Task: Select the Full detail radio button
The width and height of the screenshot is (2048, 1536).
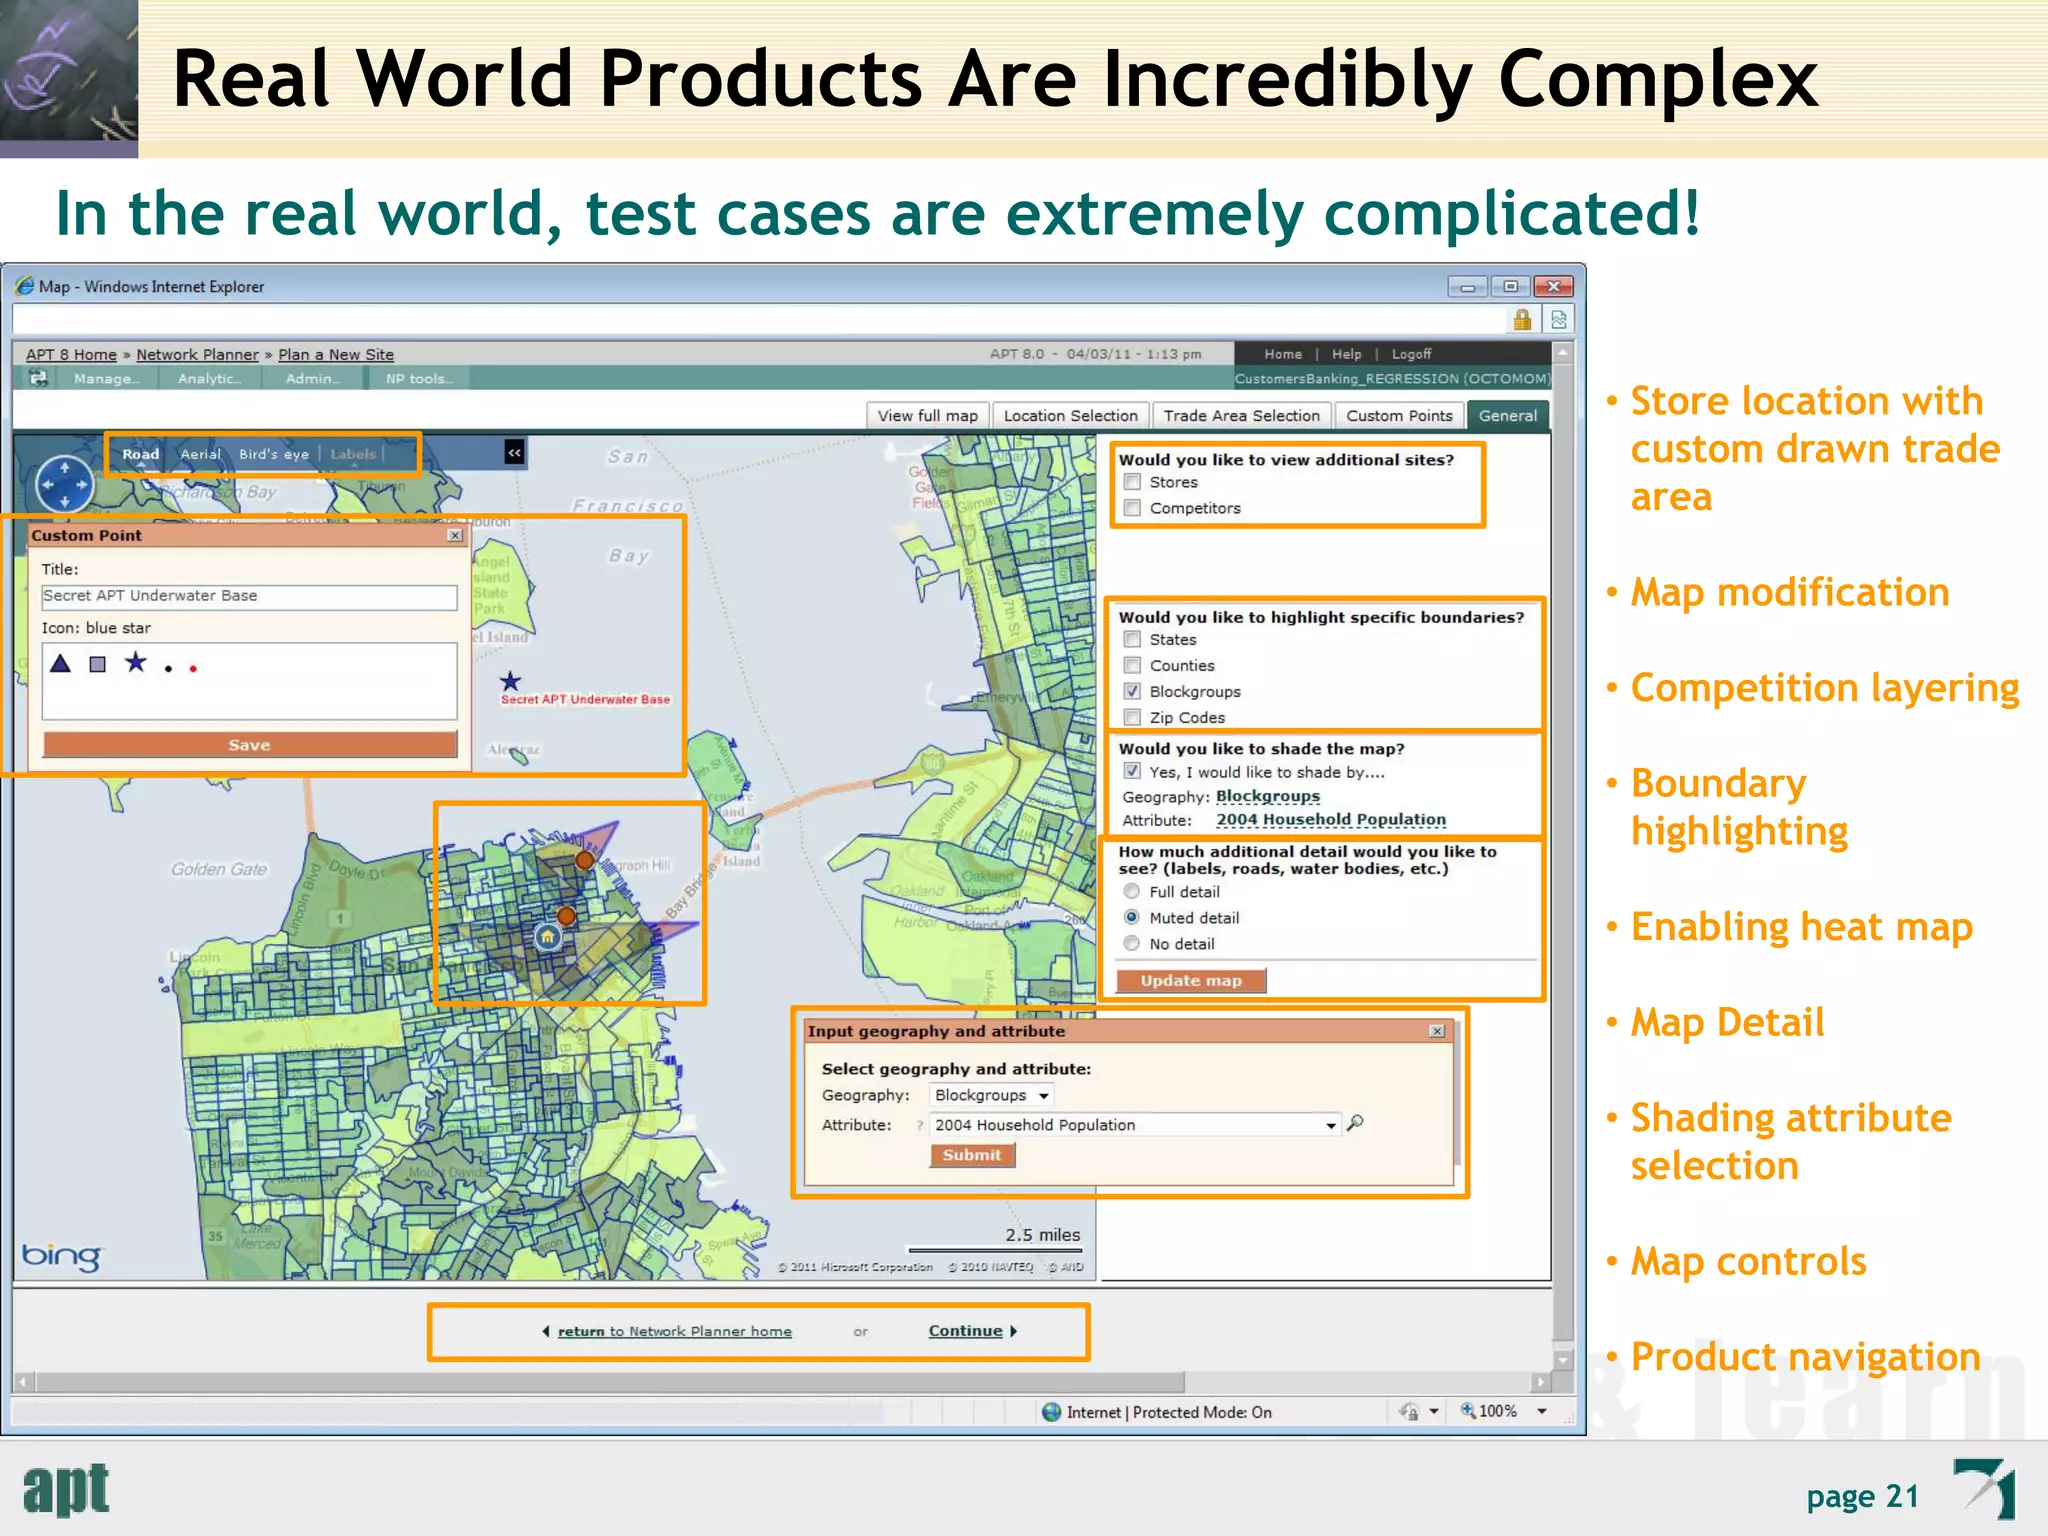Action: [1131, 891]
